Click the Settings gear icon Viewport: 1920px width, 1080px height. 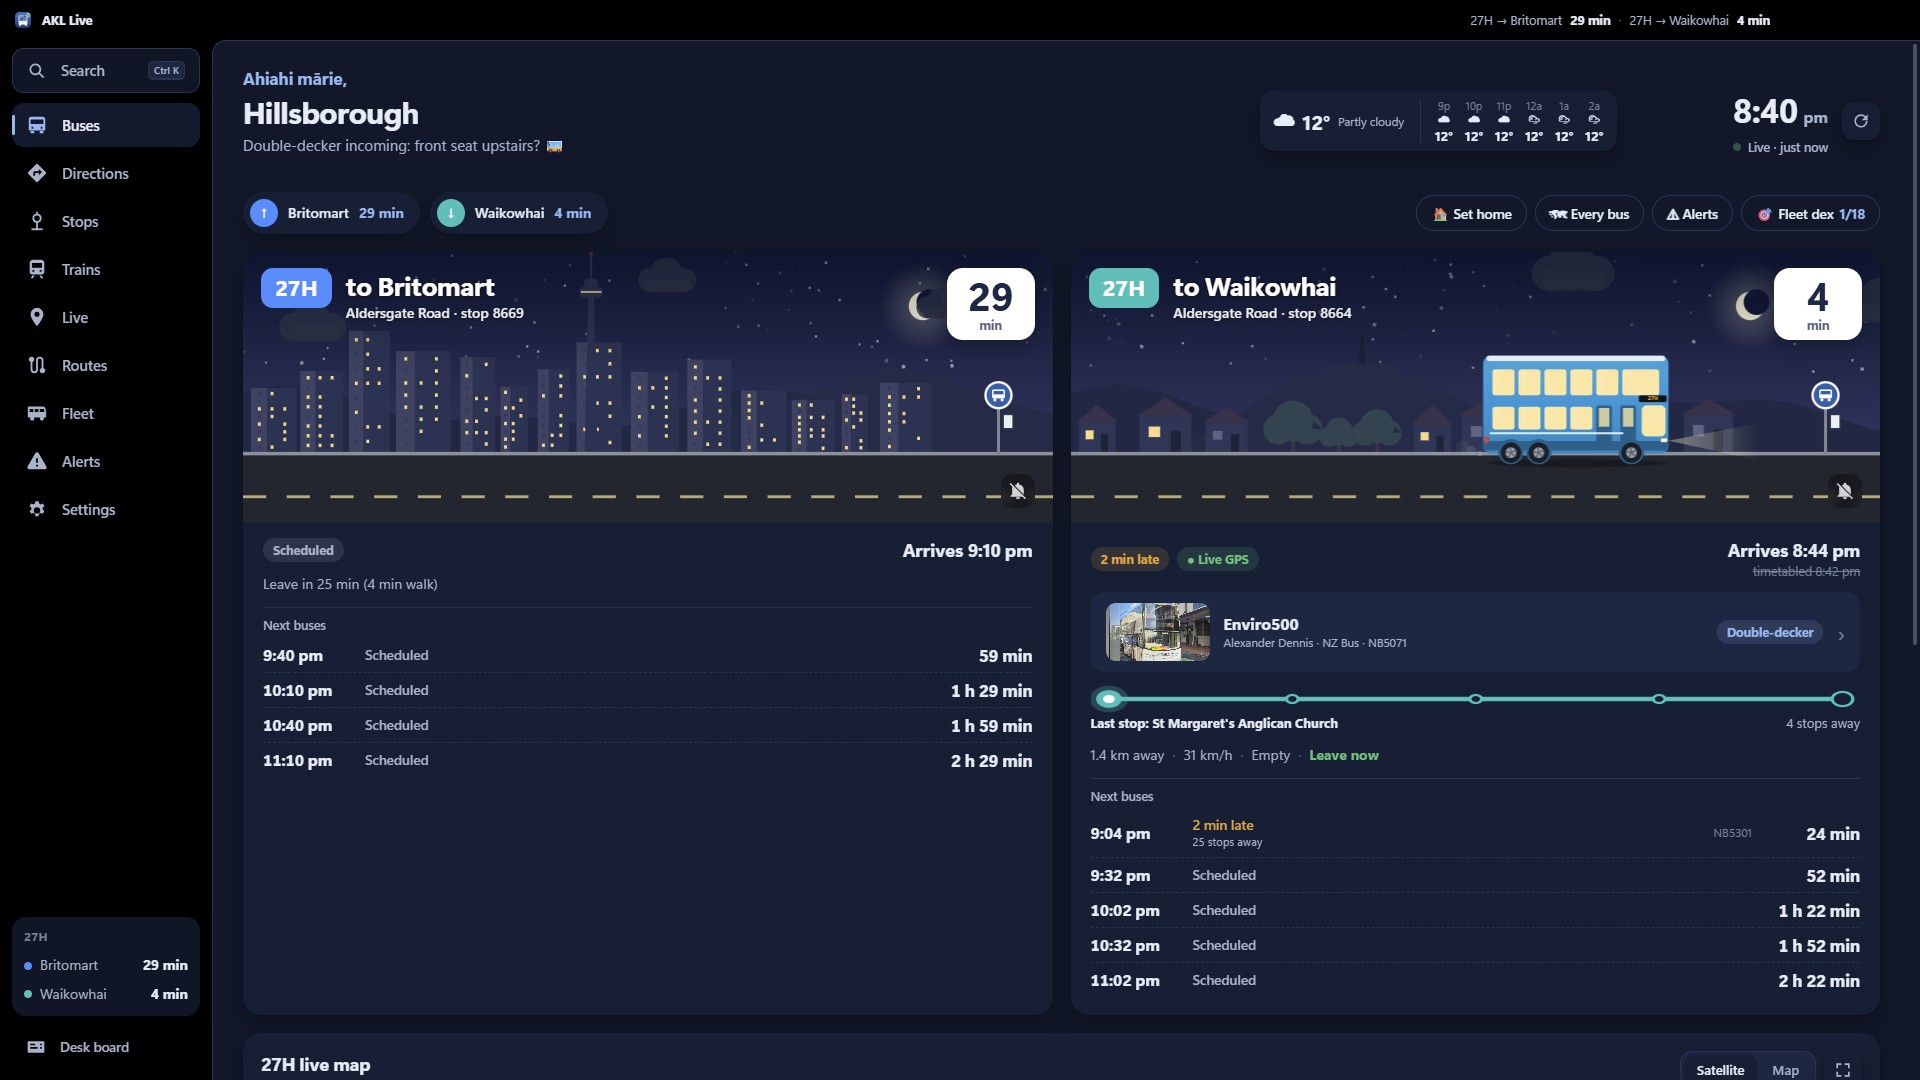click(x=37, y=509)
